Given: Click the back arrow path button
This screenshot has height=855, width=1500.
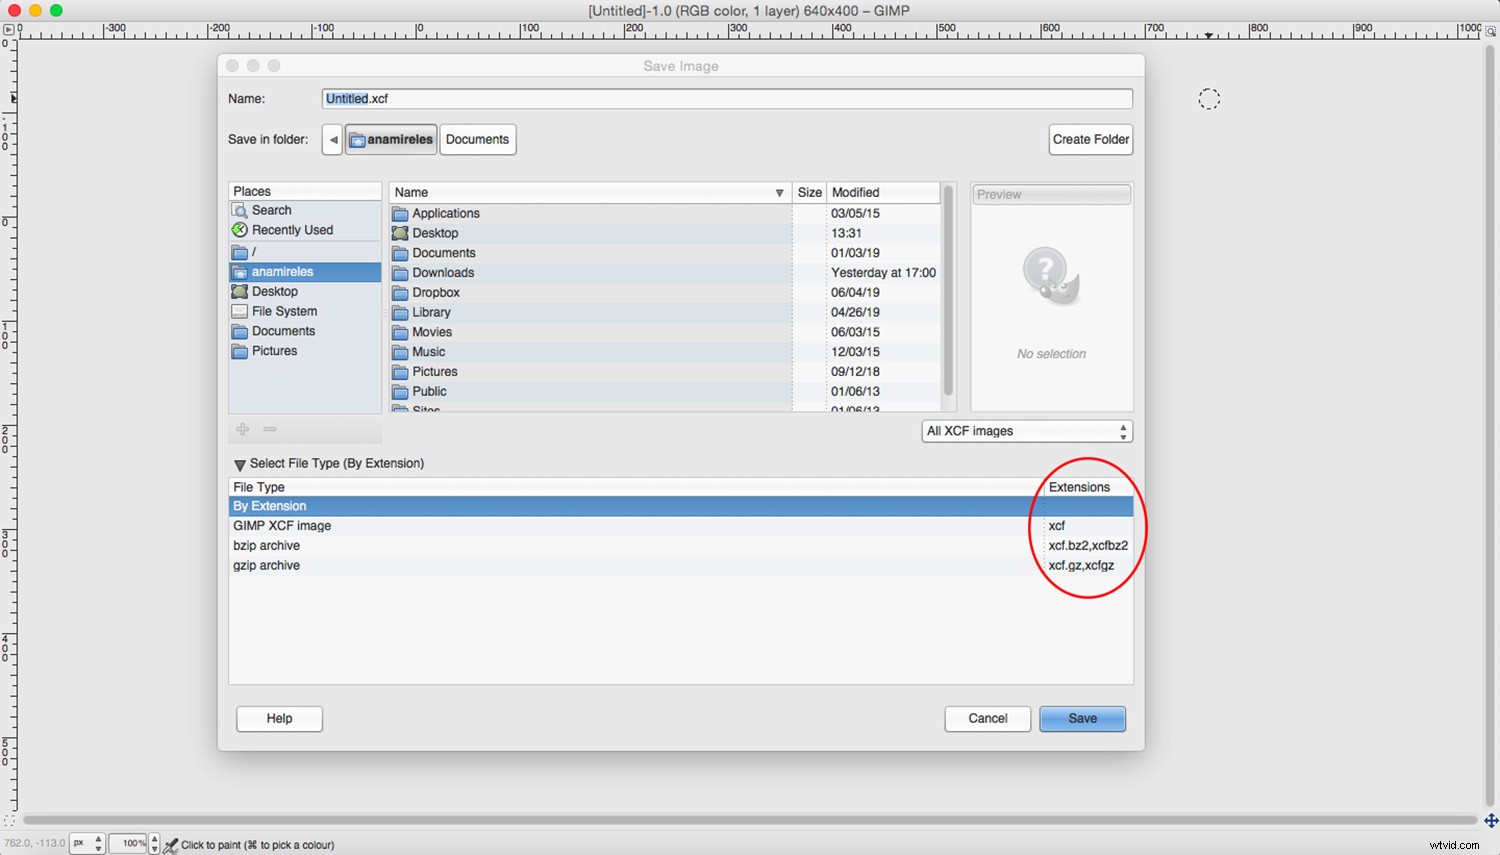Looking at the screenshot, I should coord(333,140).
